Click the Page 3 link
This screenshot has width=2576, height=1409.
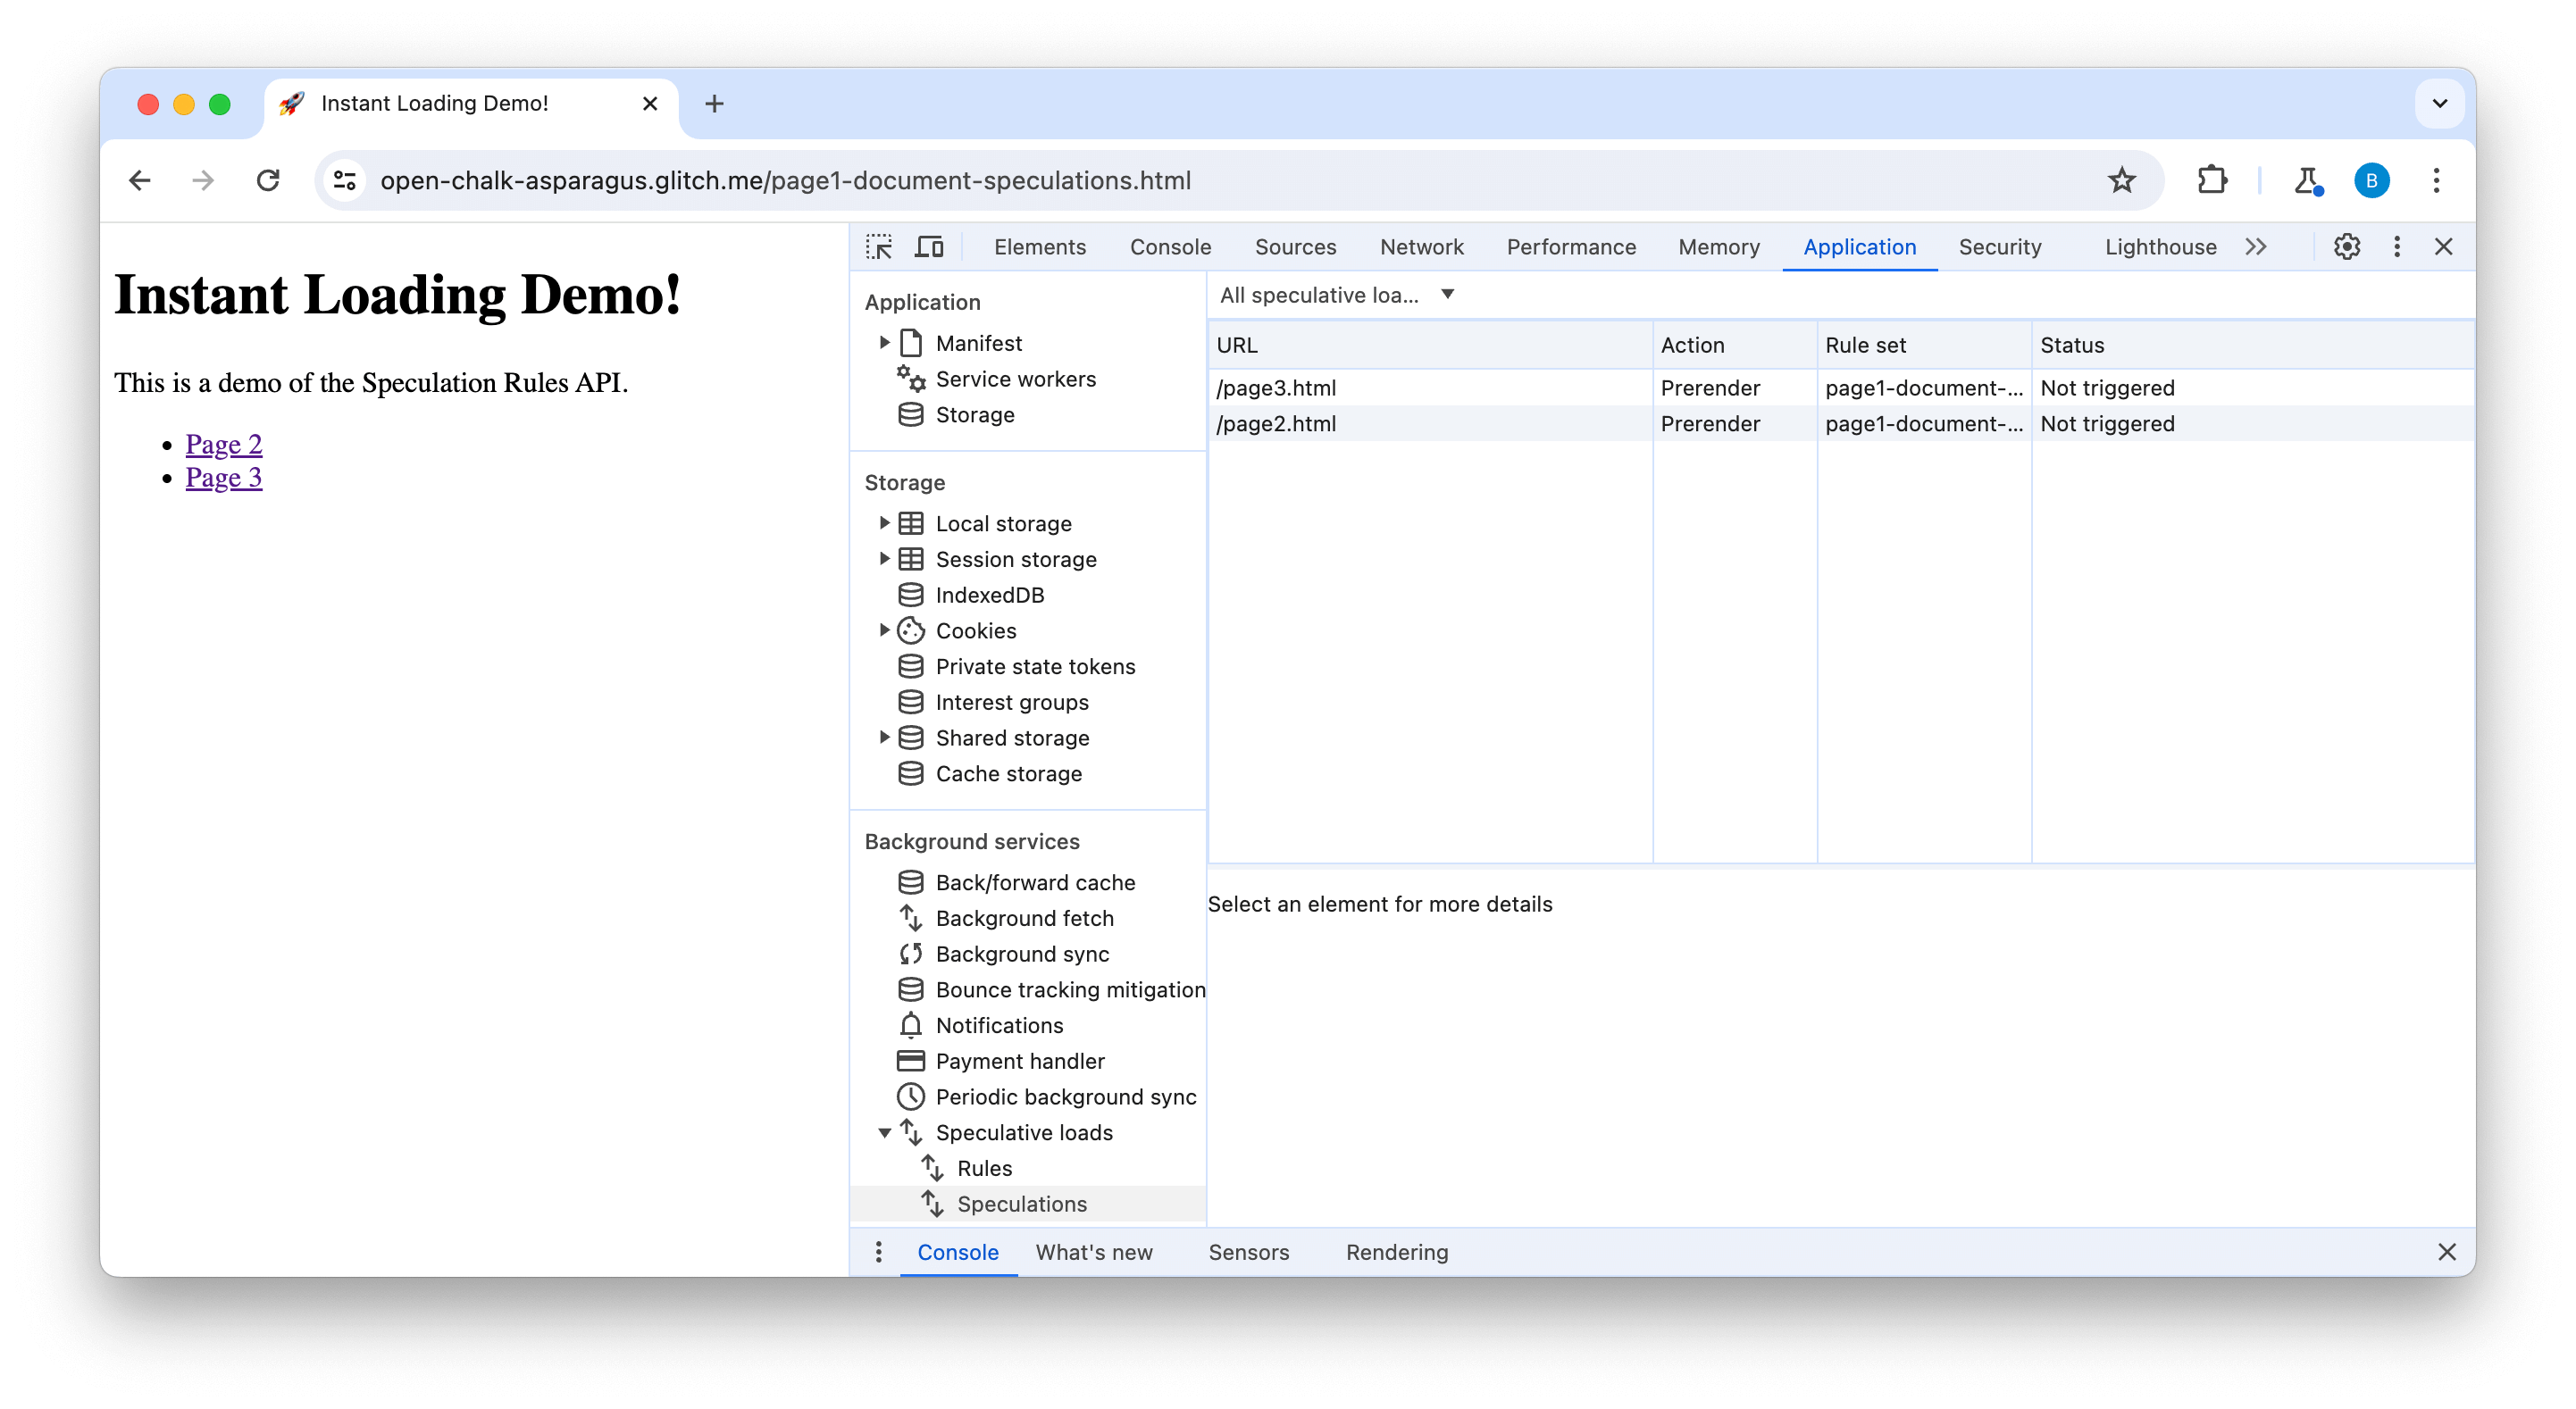click(222, 477)
